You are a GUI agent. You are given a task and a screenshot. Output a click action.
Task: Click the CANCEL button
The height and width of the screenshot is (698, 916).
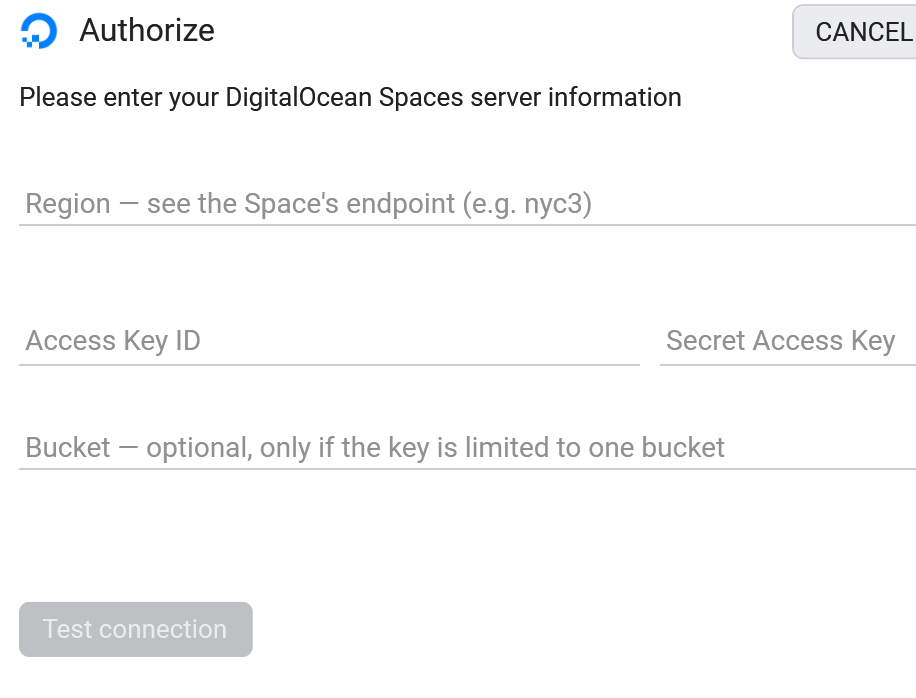(x=855, y=32)
